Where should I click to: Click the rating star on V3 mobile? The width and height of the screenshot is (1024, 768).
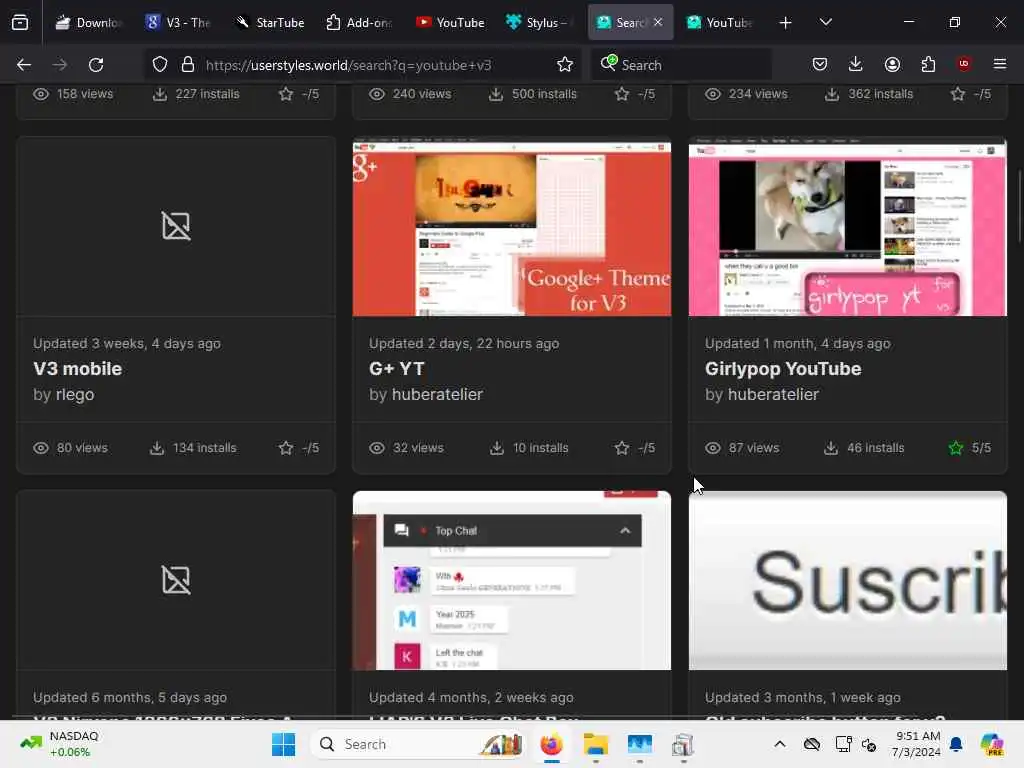(x=286, y=448)
